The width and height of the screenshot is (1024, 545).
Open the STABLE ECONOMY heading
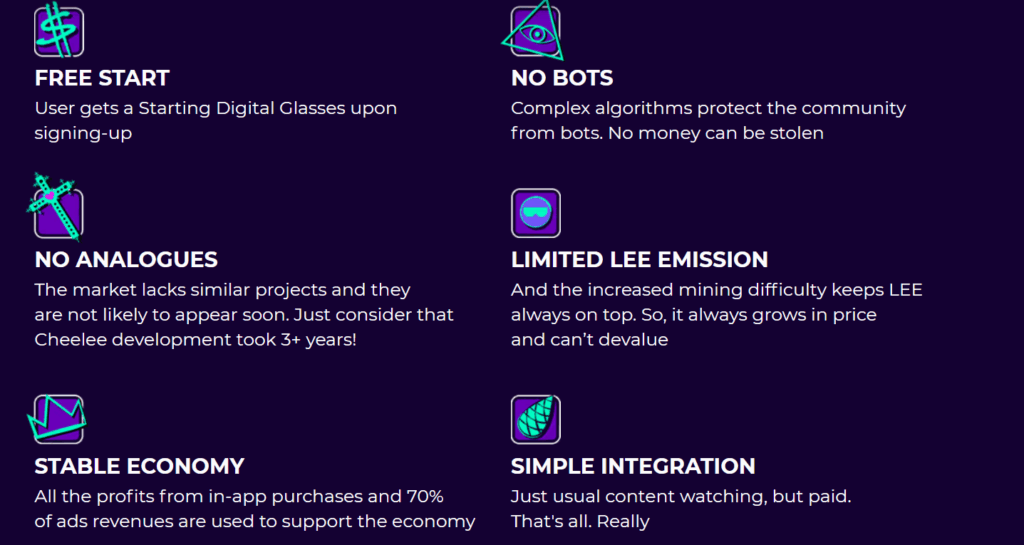(x=139, y=466)
